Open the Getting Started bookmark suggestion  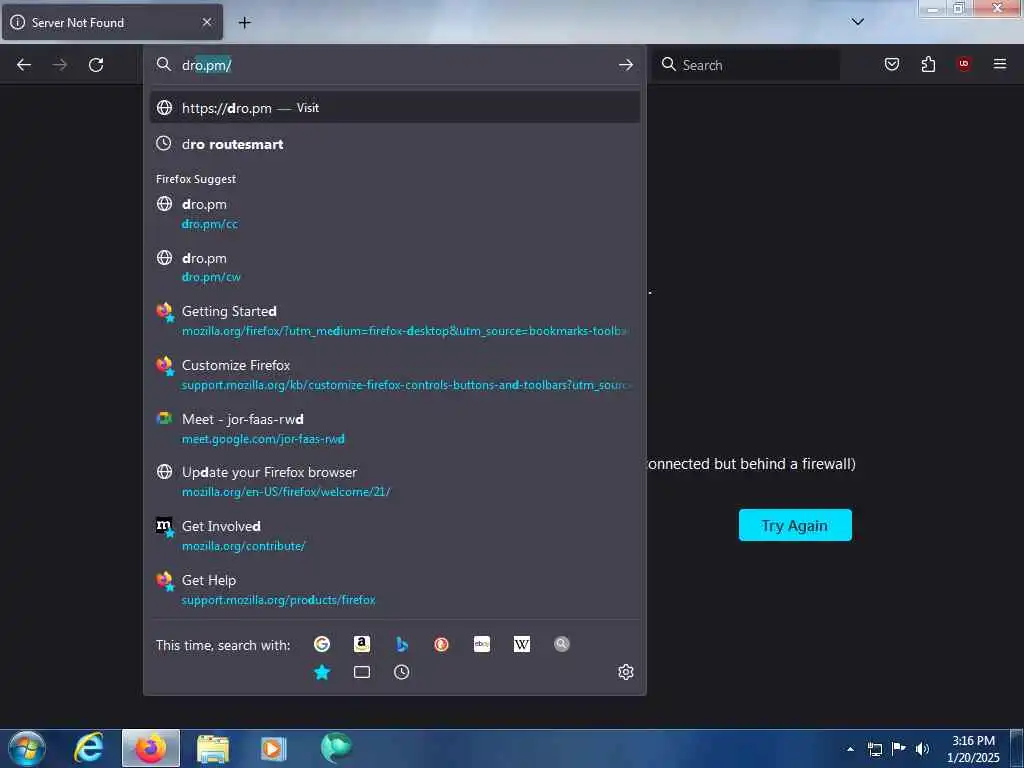tap(394, 321)
